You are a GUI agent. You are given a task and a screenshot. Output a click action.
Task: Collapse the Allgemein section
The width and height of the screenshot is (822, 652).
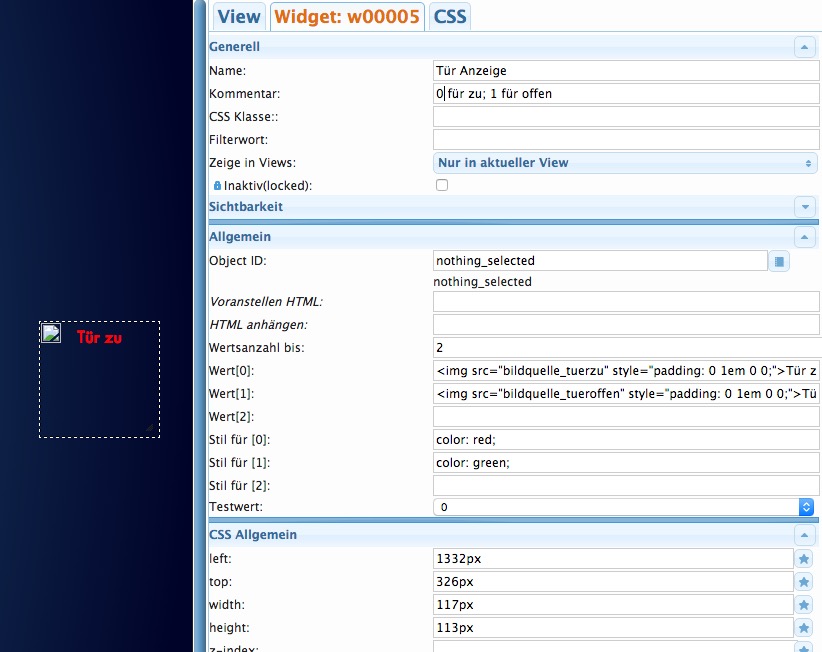coord(804,237)
